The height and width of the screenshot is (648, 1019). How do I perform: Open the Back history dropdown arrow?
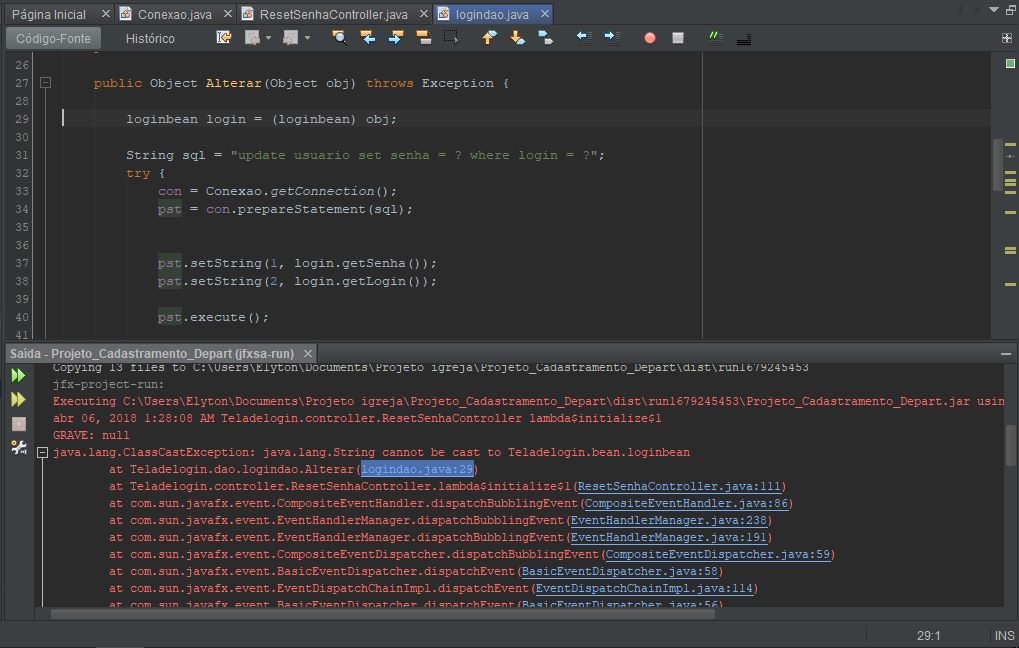pos(268,38)
